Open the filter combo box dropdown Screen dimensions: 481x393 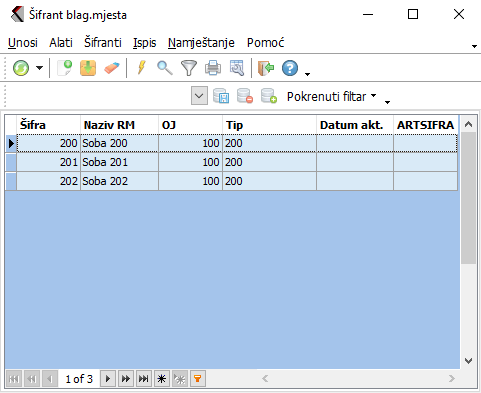pyautogui.click(x=199, y=96)
